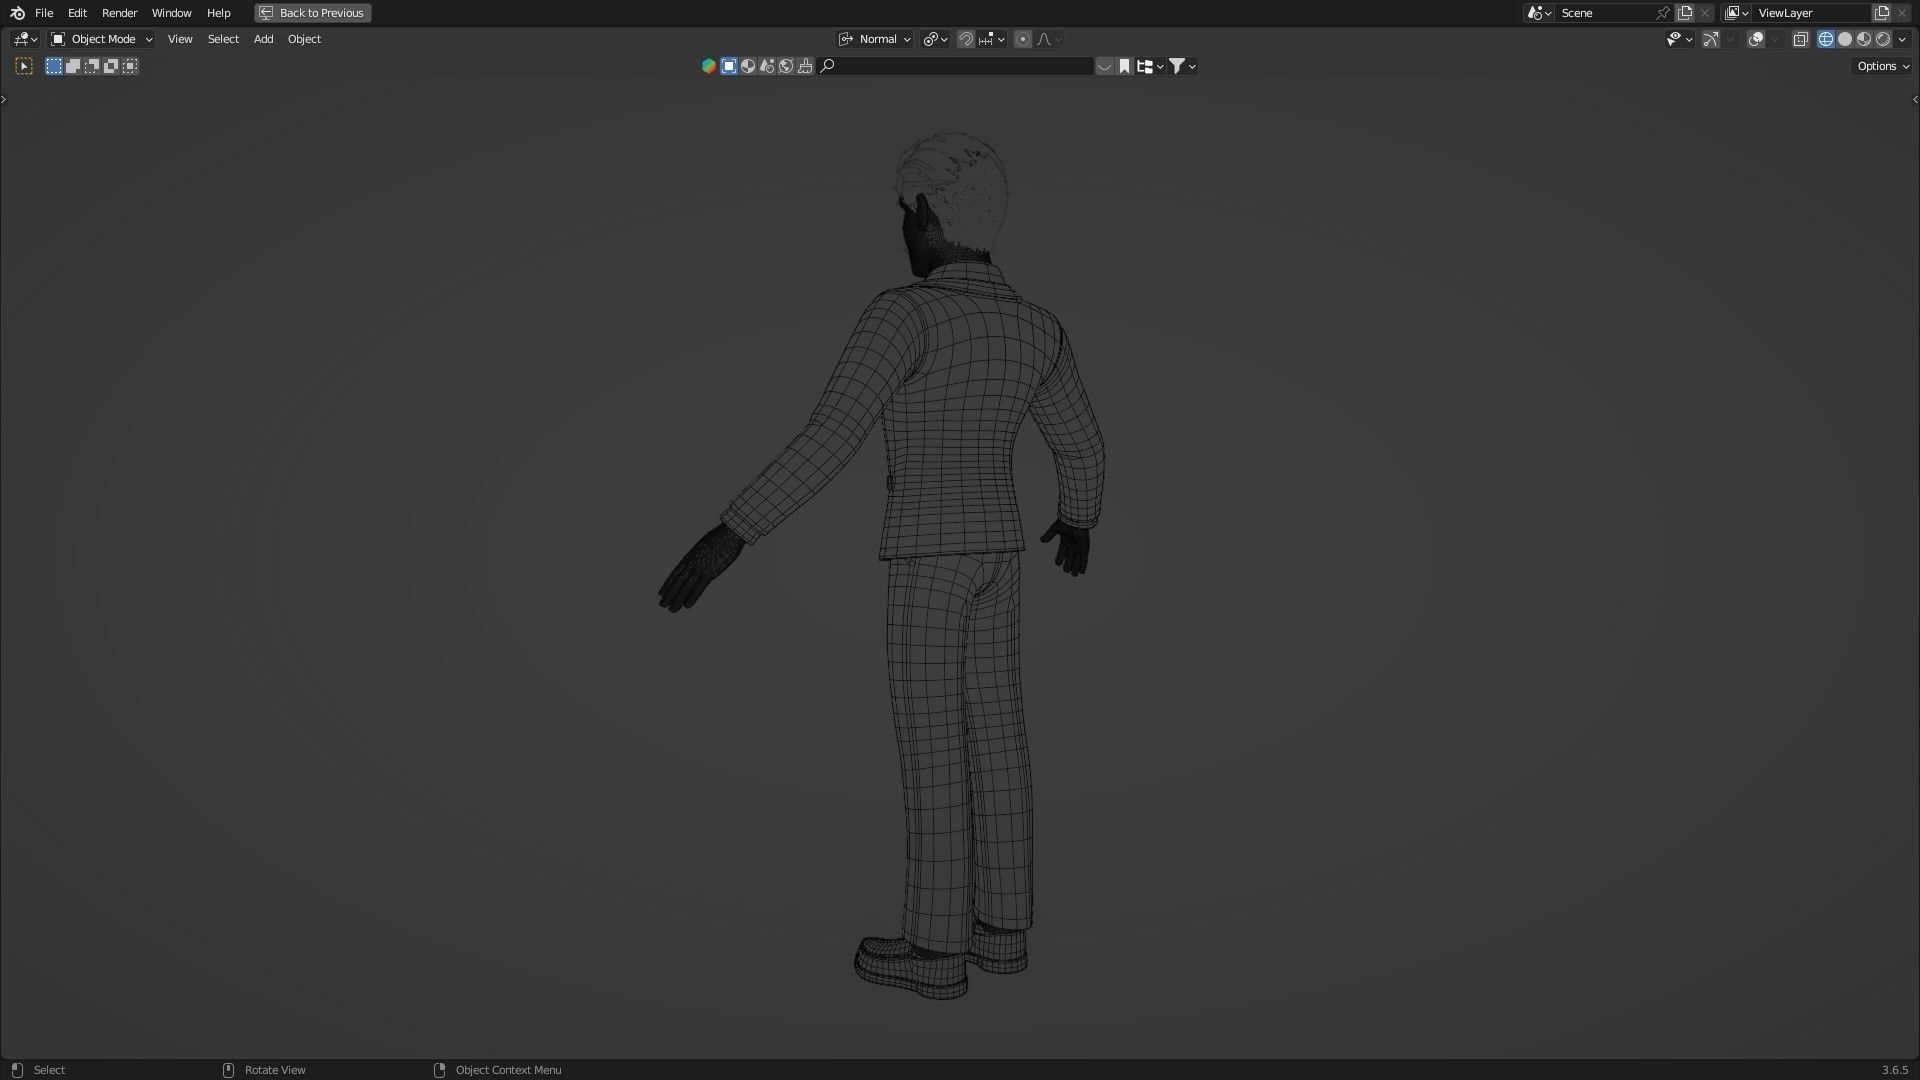Toggle proportional editing
This screenshot has width=1920, height=1080.
point(1023,39)
